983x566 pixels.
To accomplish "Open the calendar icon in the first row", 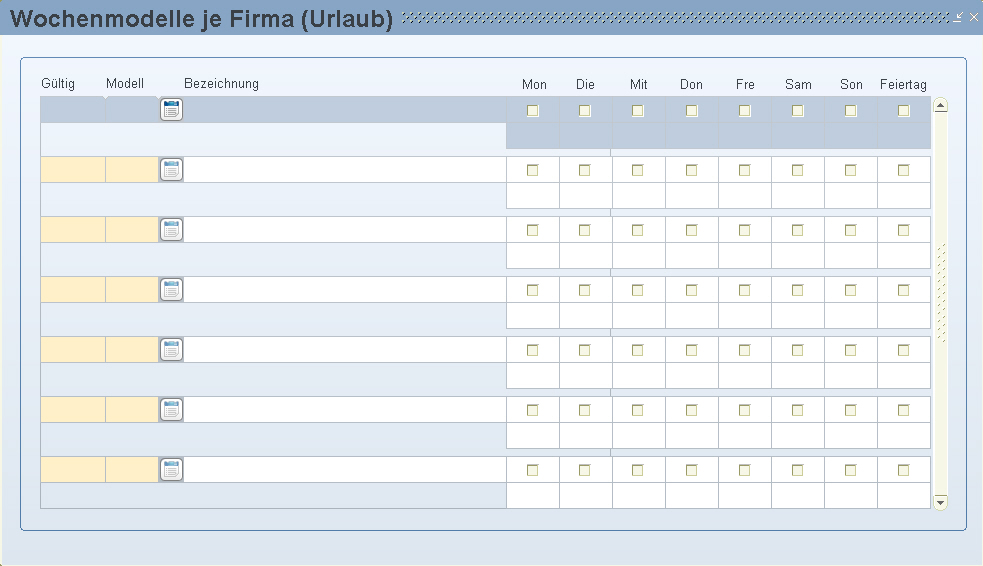I will tap(171, 110).
